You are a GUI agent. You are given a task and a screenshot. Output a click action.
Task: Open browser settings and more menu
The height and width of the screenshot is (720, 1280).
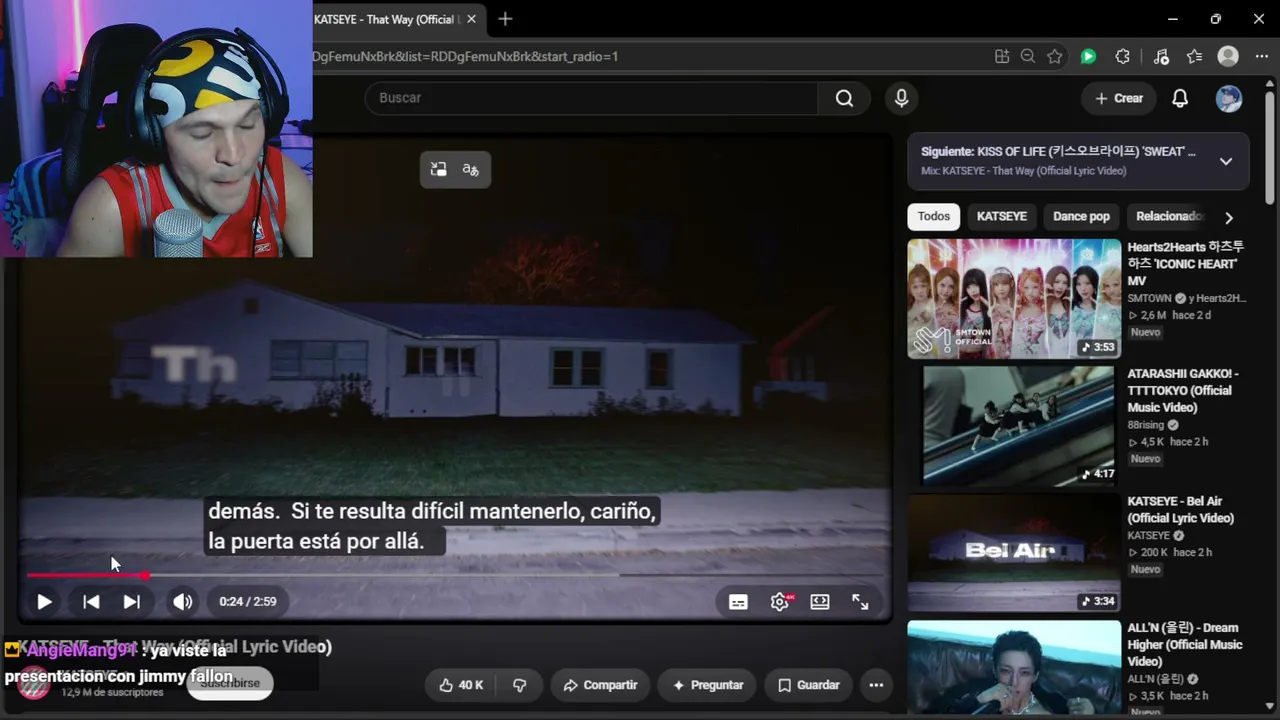(x=1261, y=57)
